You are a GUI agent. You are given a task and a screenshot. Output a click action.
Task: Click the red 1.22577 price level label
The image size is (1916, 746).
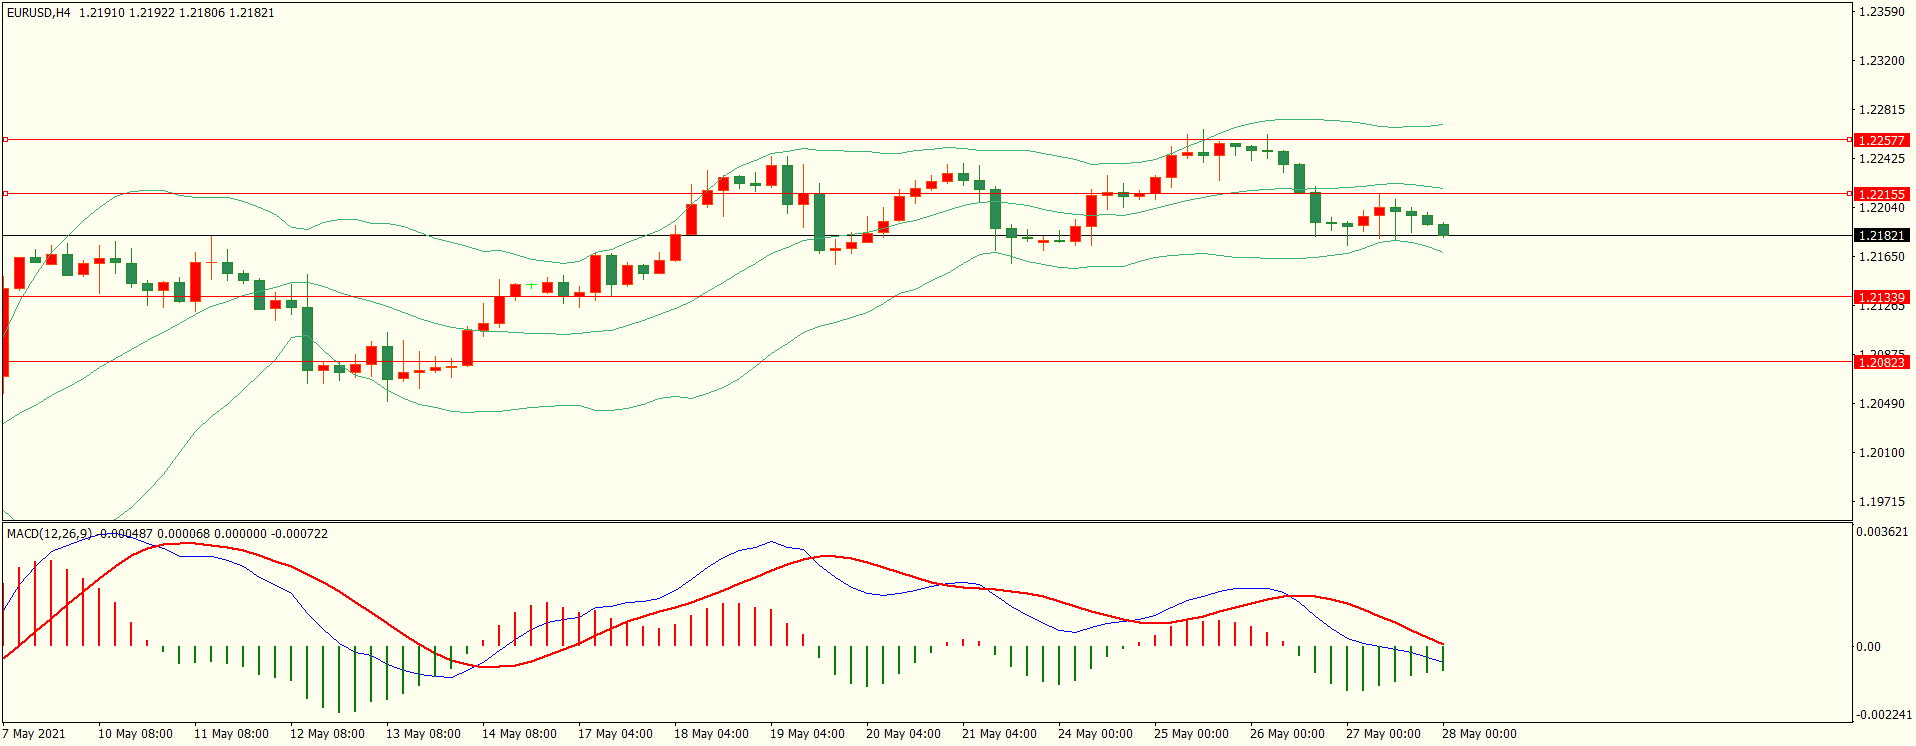click(x=1880, y=141)
